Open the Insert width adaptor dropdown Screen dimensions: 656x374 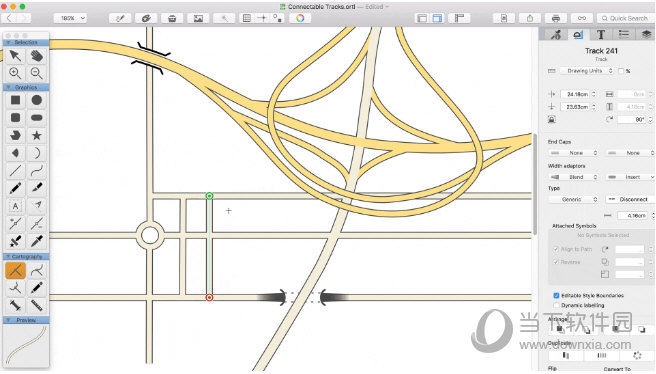click(x=630, y=177)
